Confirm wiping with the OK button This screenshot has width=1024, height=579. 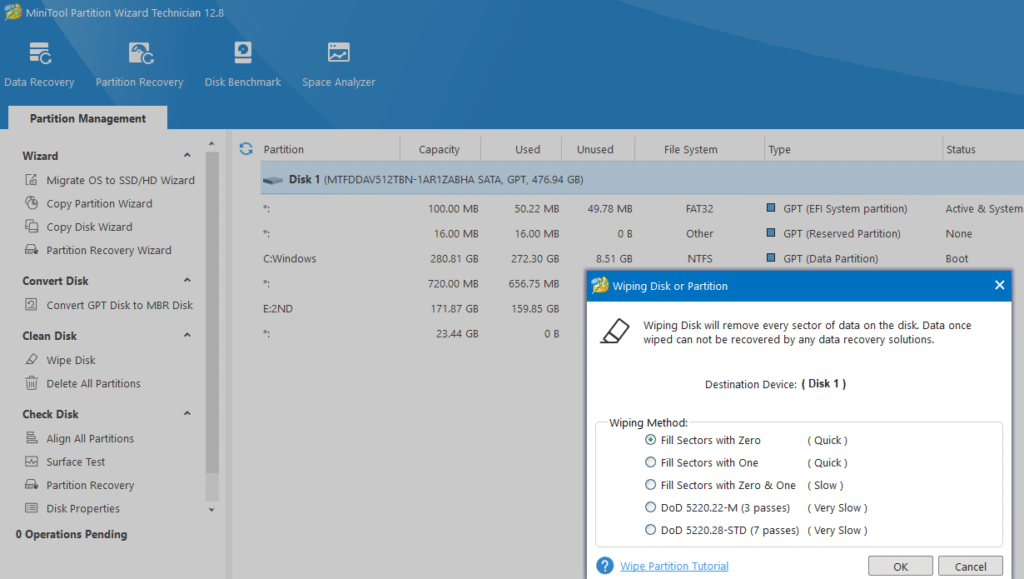click(x=901, y=566)
